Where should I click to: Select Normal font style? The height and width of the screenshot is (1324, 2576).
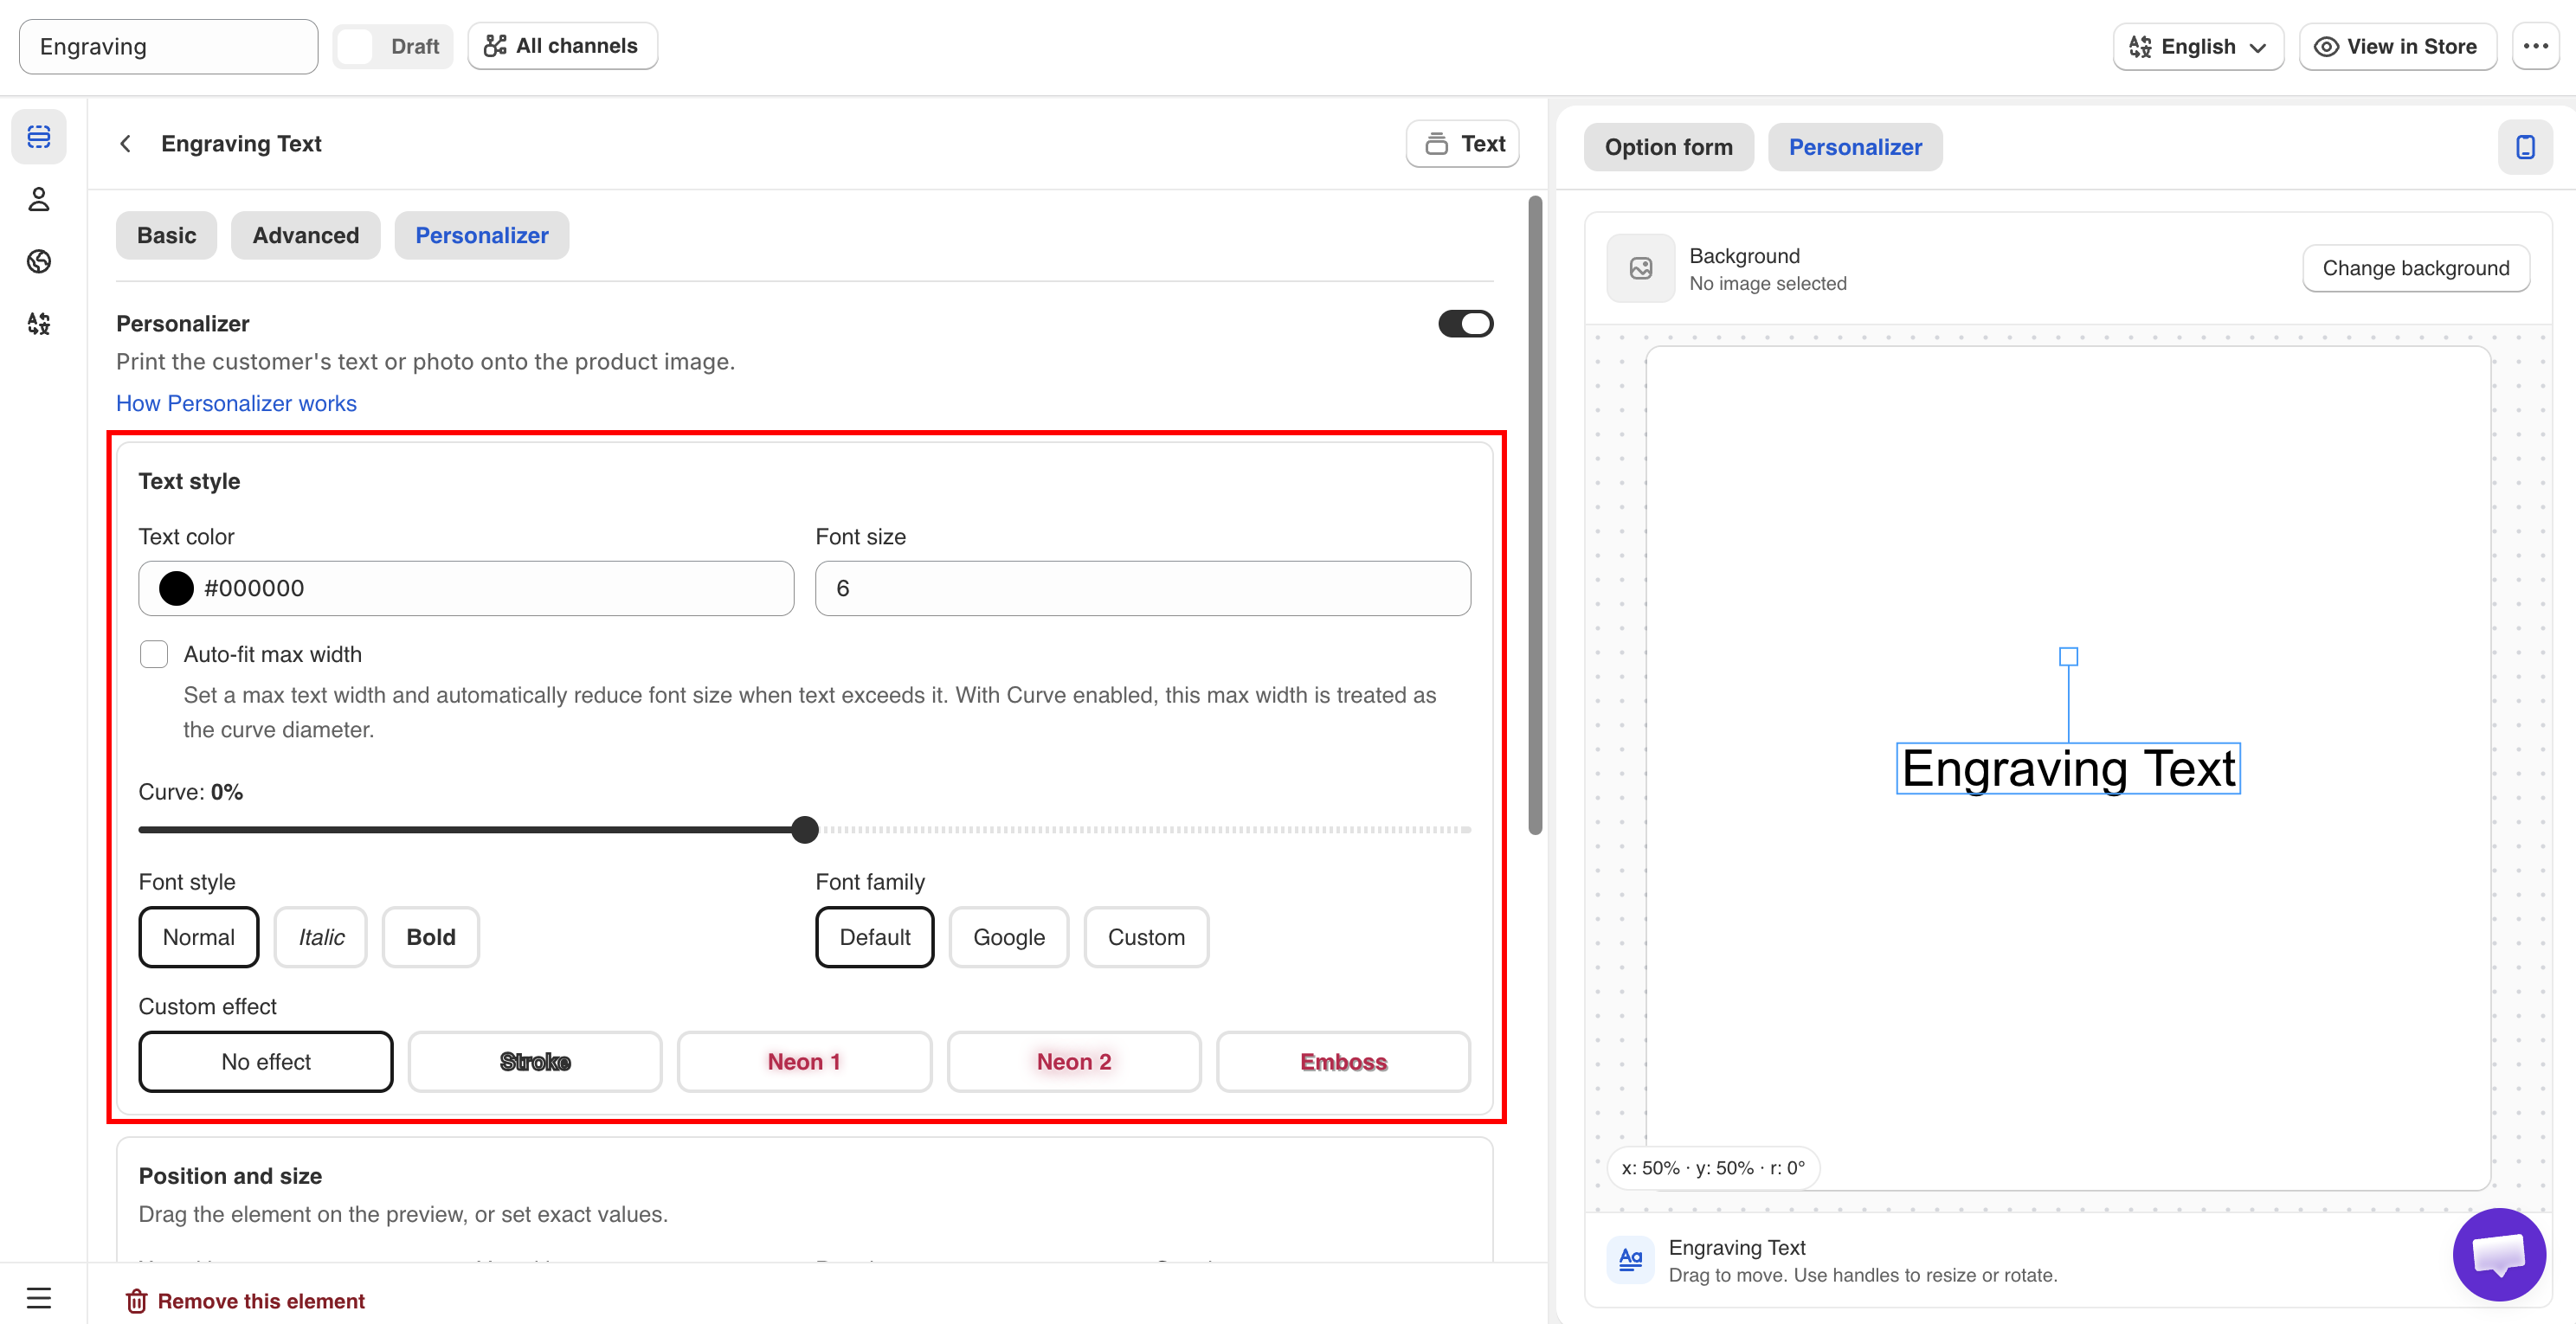[x=199, y=937]
